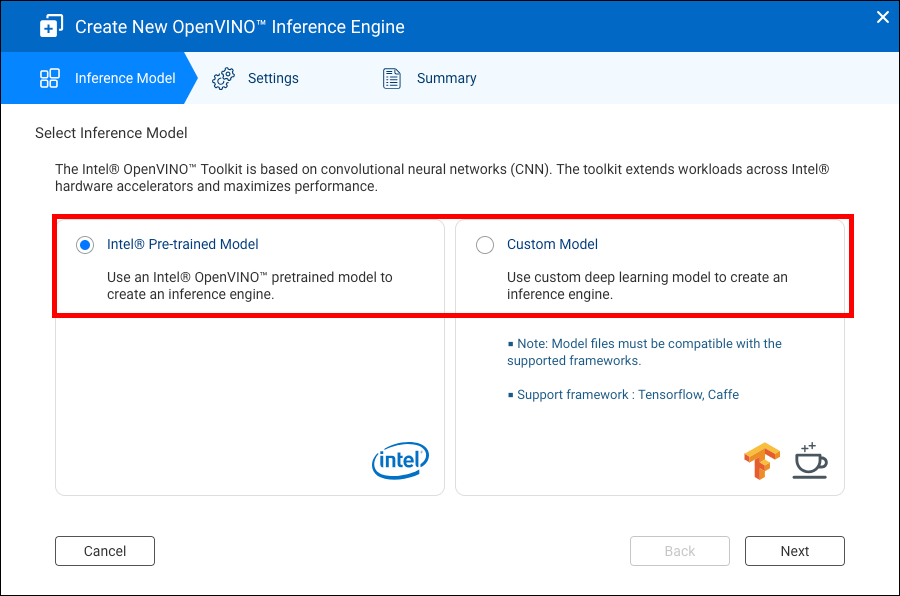Click the Summary document icon
The width and height of the screenshot is (900, 596).
point(392,78)
